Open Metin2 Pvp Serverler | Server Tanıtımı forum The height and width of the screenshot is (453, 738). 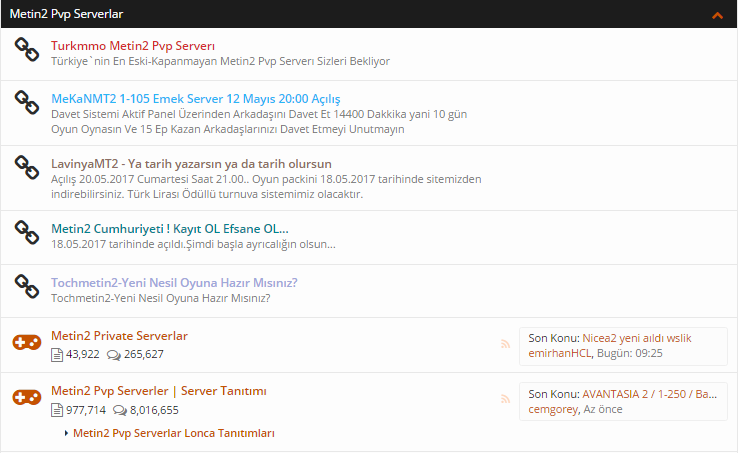(159, 391)
